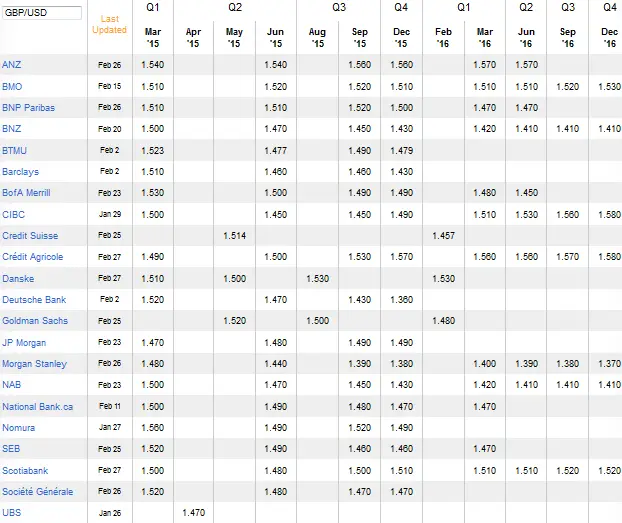Open the BTMU link
Image resolution: width=622 pixels, height=523 pixels.
(15, 151)
